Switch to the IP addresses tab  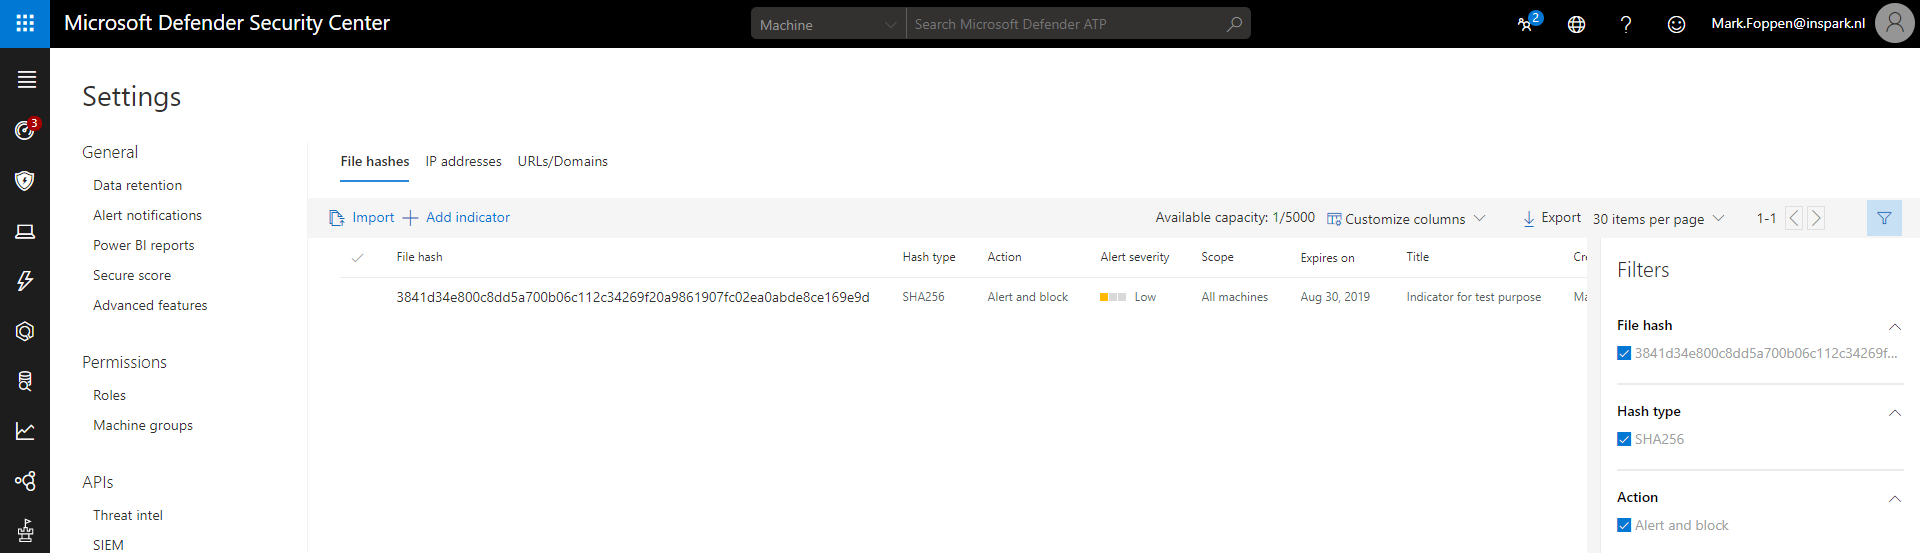464,161
